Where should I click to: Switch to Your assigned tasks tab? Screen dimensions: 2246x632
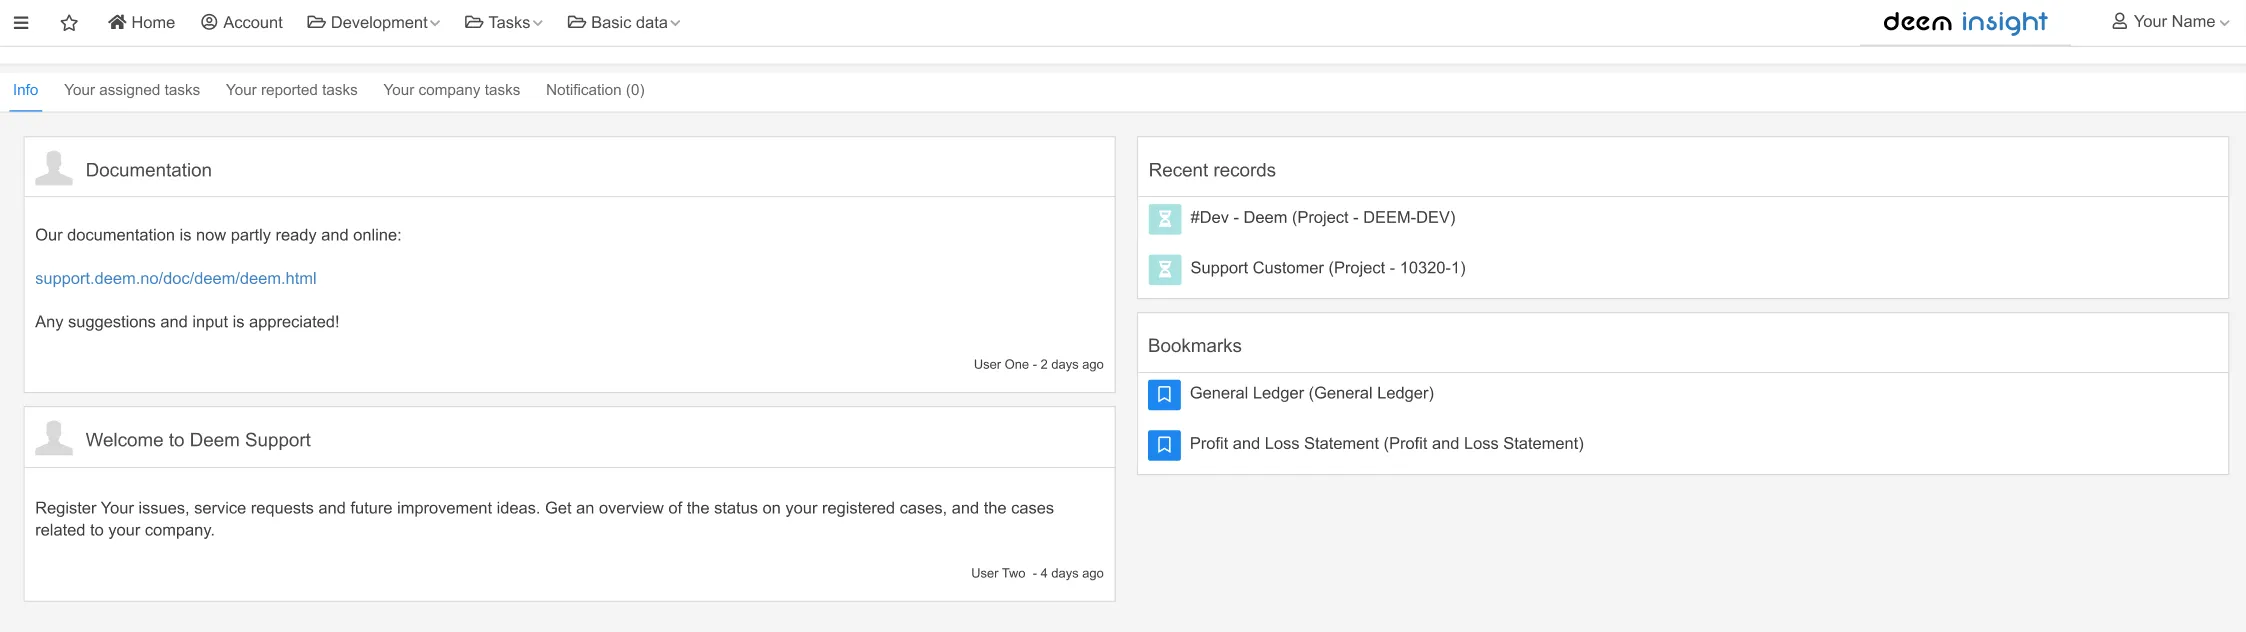coord(132,90)
